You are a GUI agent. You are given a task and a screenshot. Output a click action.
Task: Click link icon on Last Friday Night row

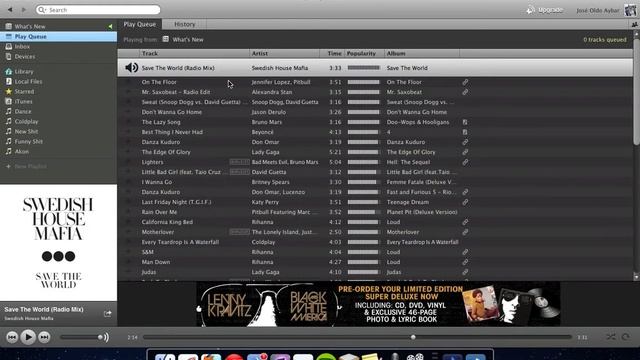(x=465, y=202)
